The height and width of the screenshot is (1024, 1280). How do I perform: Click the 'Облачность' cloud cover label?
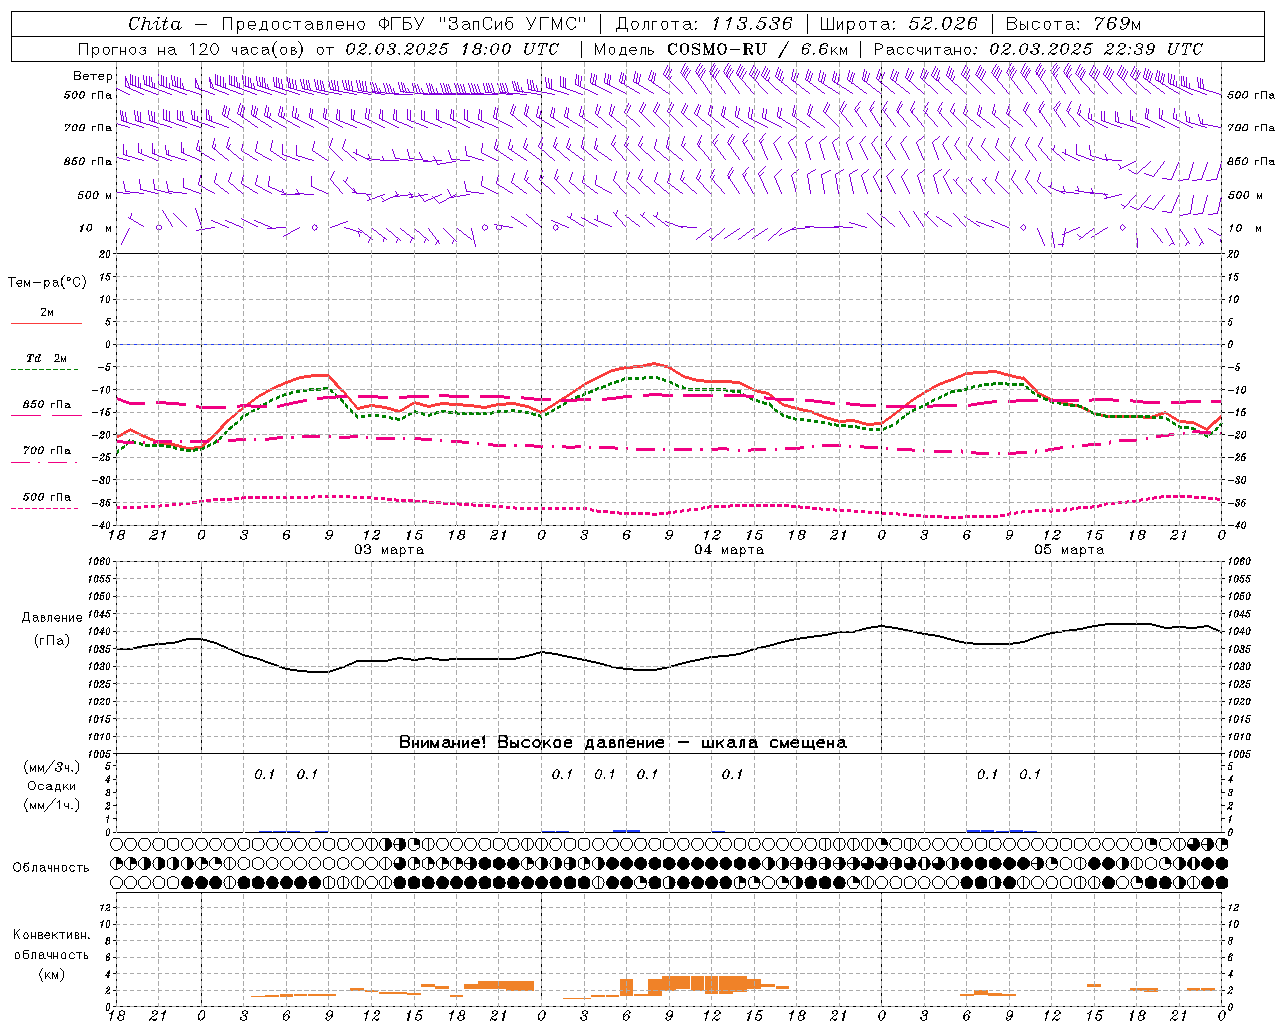pyautogui.click(x=51, y=867)
